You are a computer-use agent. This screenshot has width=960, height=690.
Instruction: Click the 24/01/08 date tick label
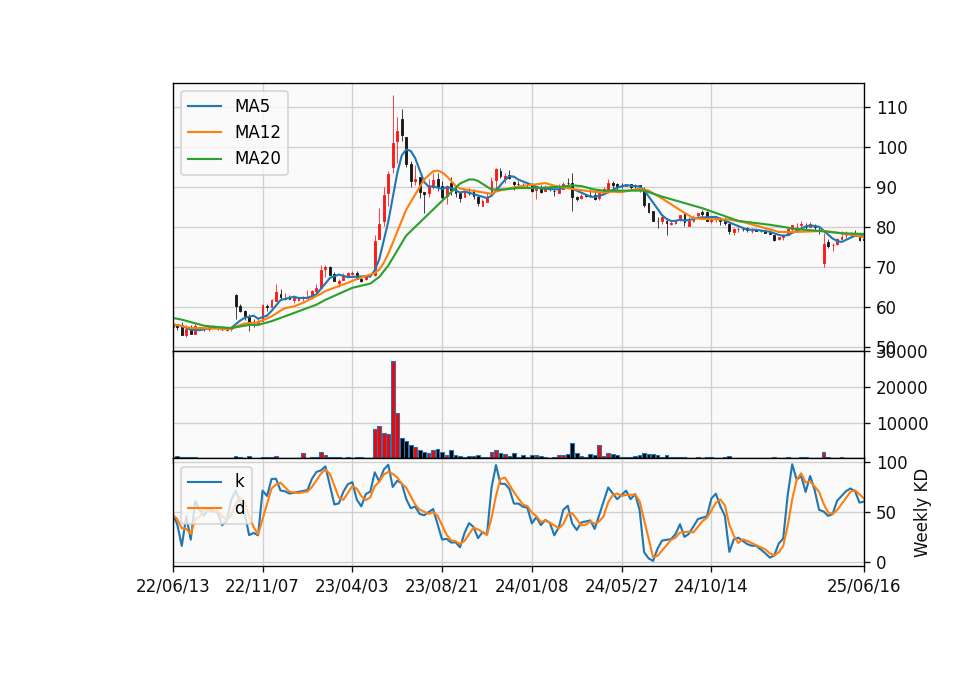531,587
